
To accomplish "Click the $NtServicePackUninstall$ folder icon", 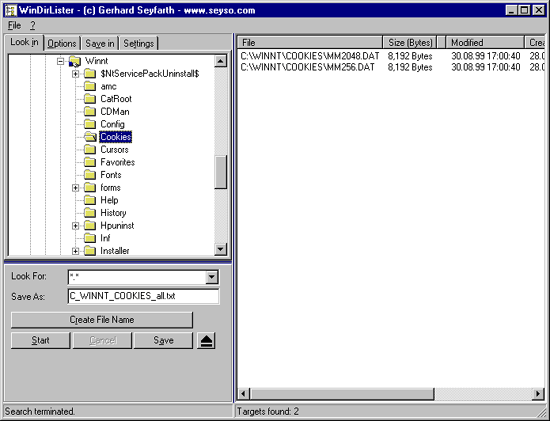I will (90, 74).
